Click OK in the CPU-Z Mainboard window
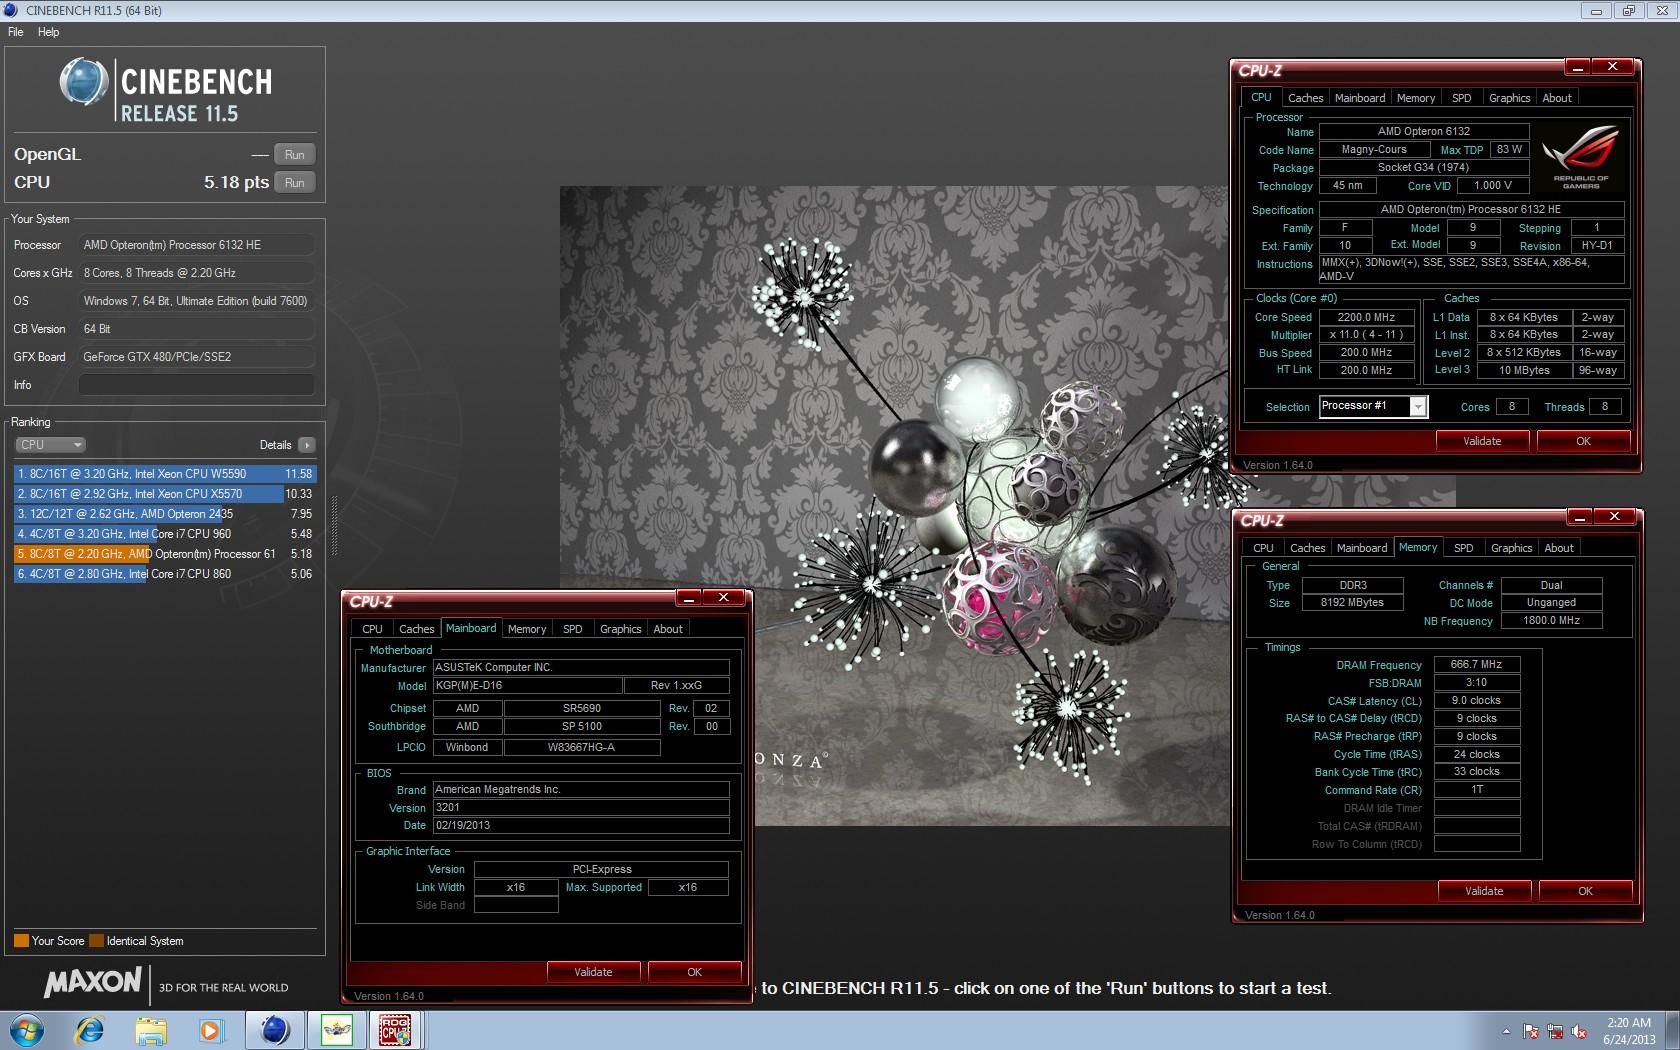The width and height of the screenshot is (1680, 1050). pos(694,972)
